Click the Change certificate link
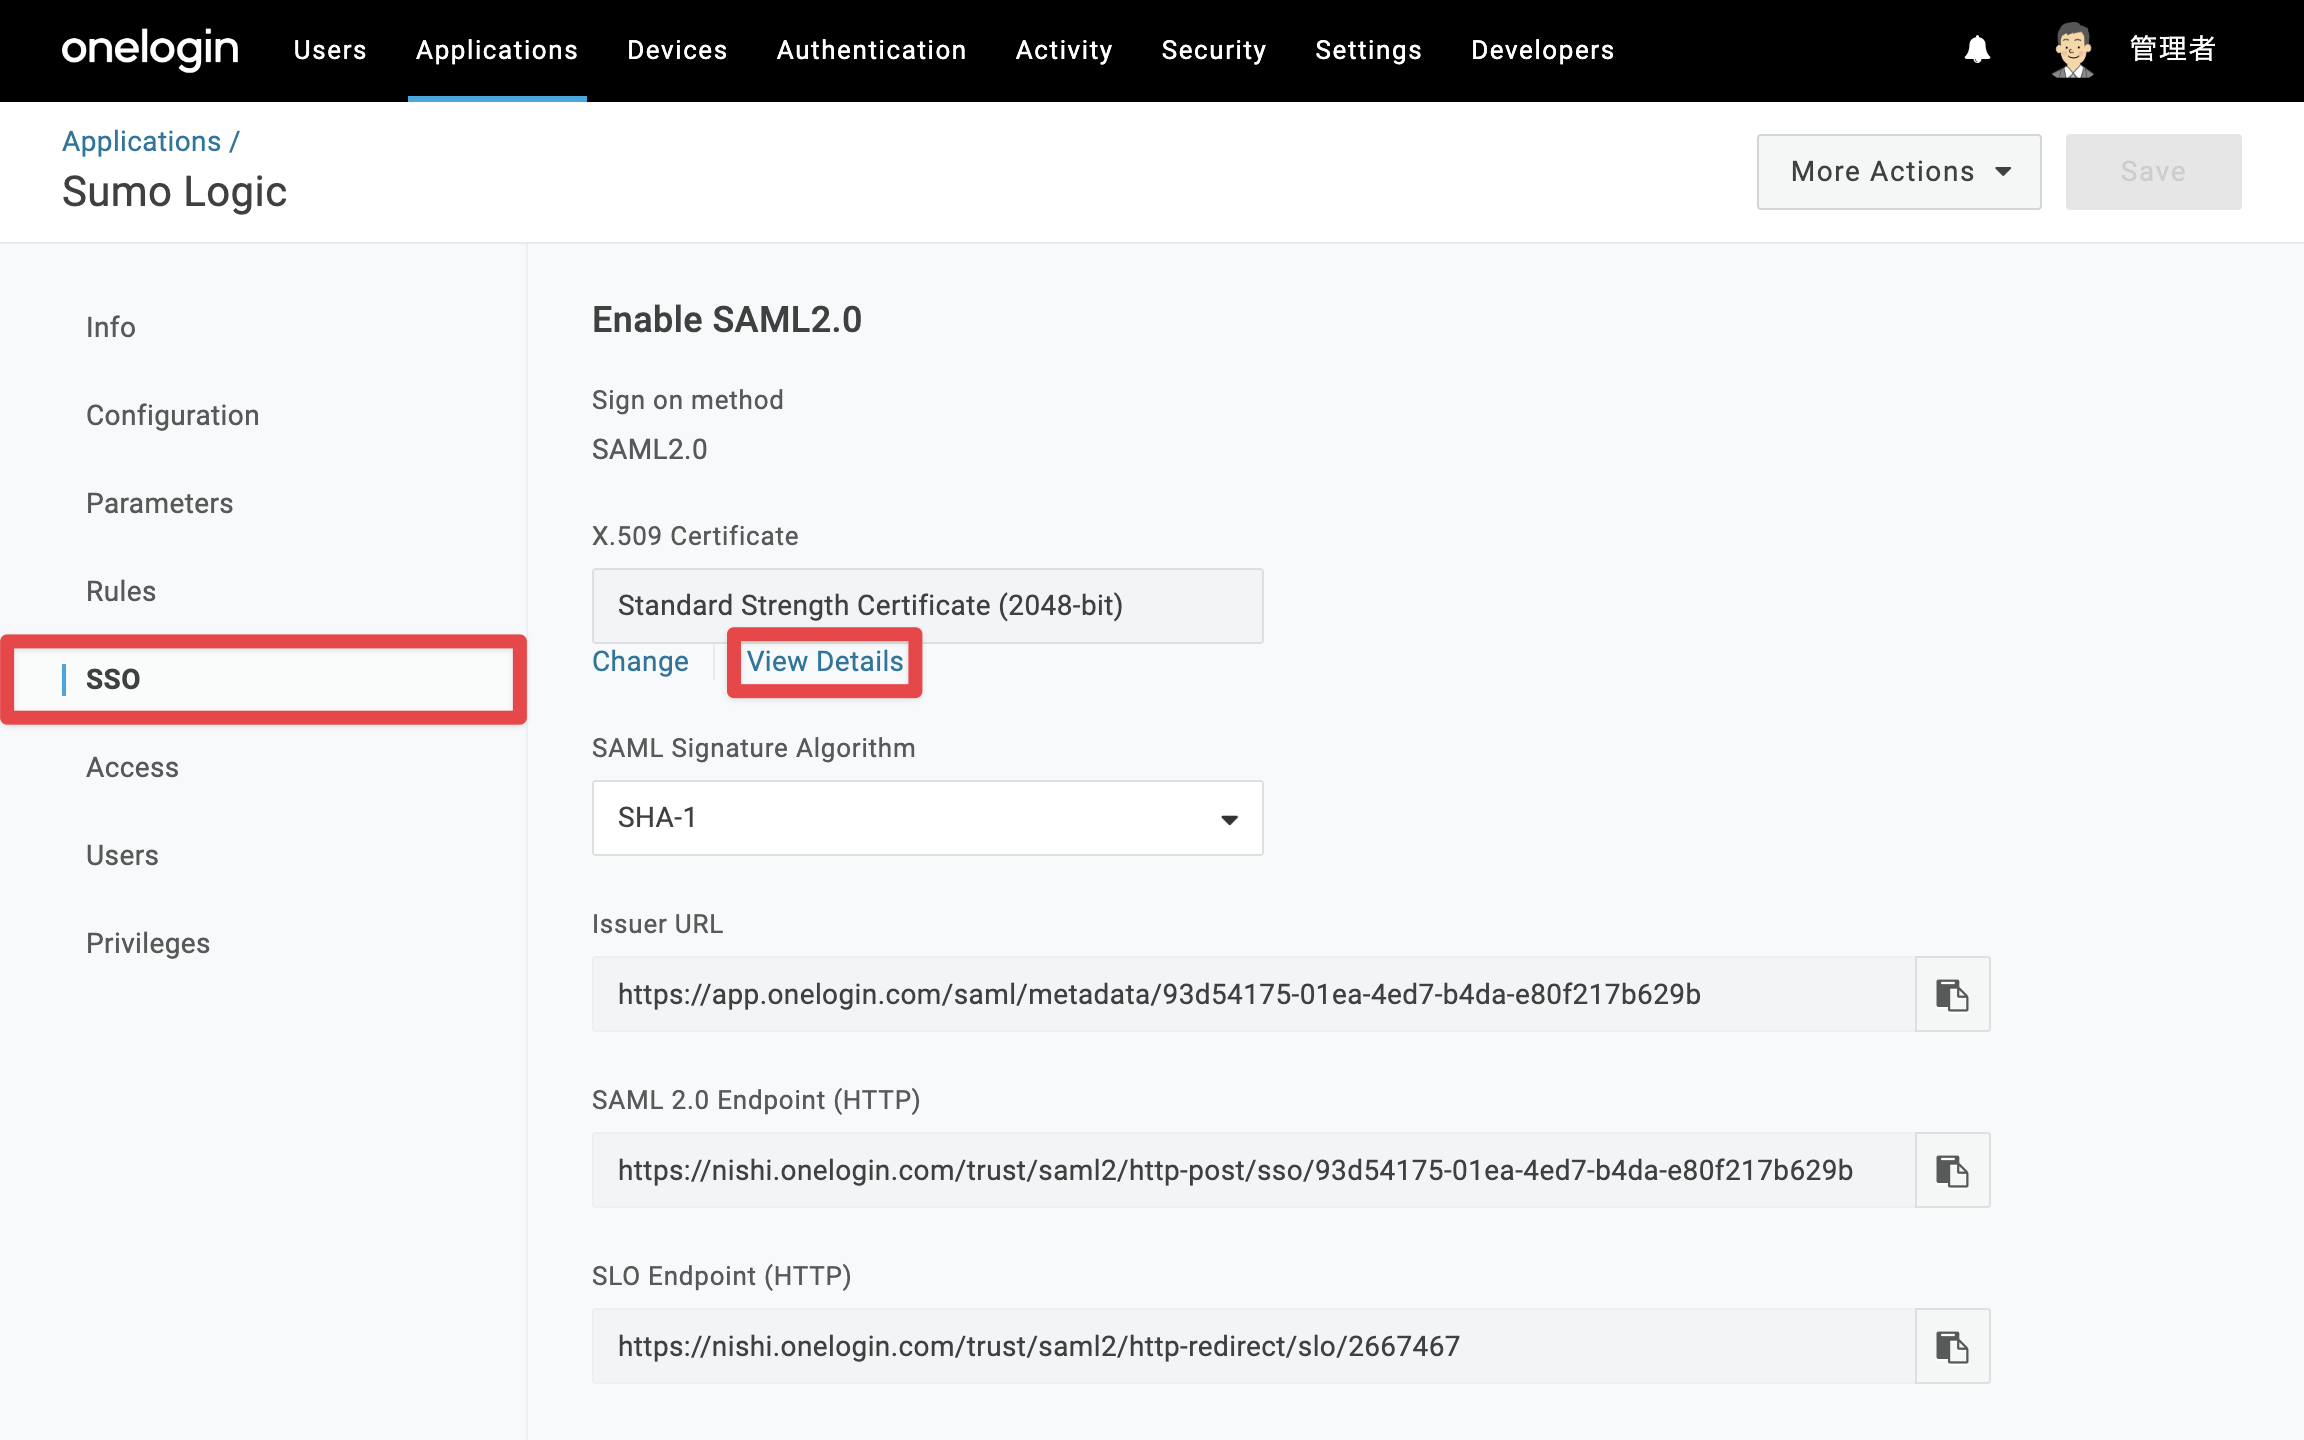This screenshot has width=2304, height=1440. tap(640, 661)
